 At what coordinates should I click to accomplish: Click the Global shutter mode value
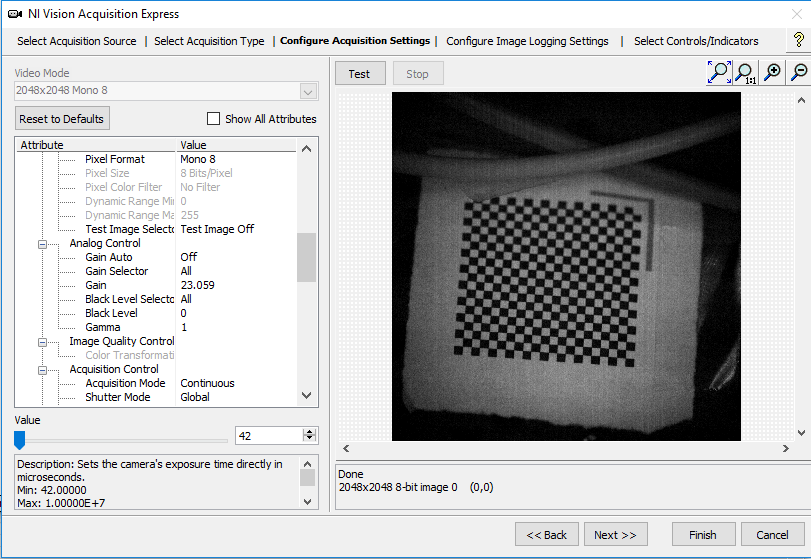pyautogui.click(x=195, y=397)
